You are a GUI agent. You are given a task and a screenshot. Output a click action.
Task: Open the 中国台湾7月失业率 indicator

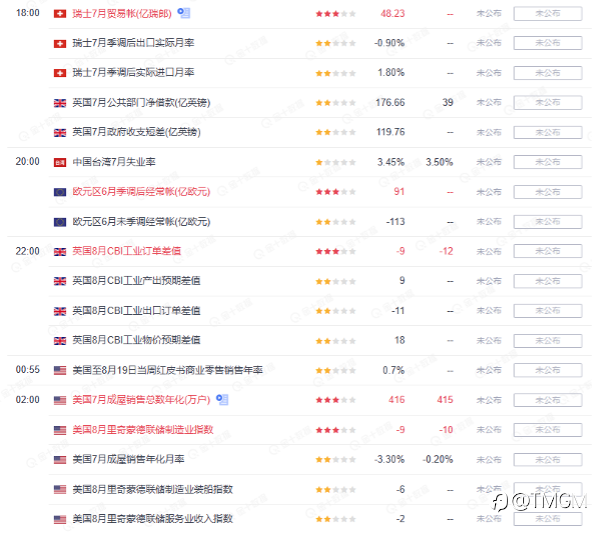pos(114,162)
